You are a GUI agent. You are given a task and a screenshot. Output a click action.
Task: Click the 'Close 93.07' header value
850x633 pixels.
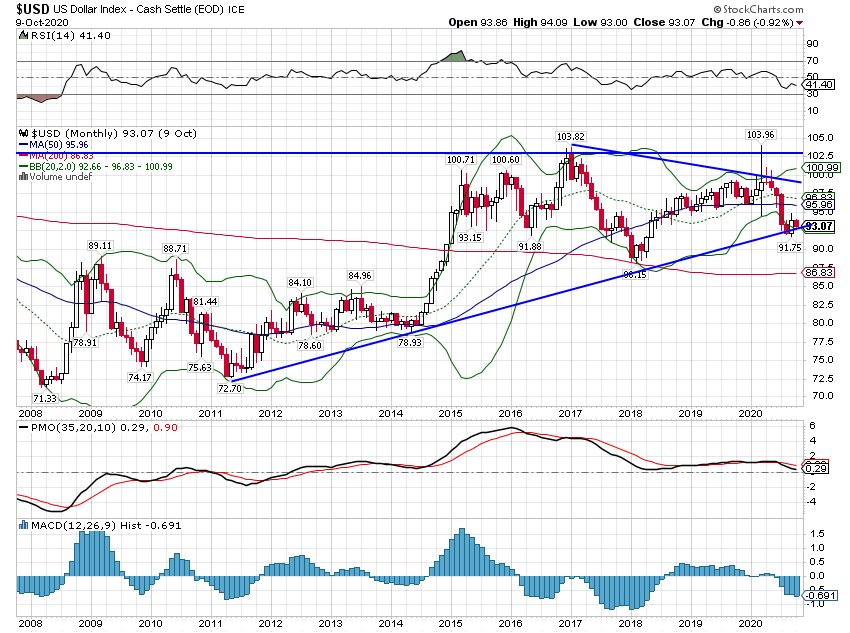[664, 22]
